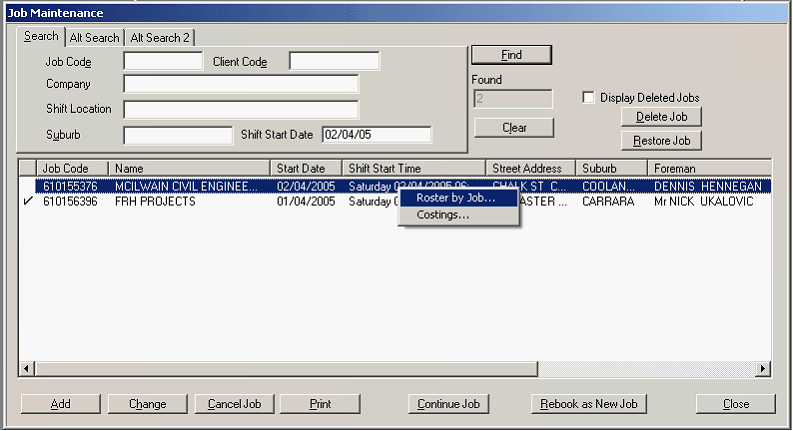Select Roster by Job context menu item
Screen dimensions: 793x431
pos(456,198)
